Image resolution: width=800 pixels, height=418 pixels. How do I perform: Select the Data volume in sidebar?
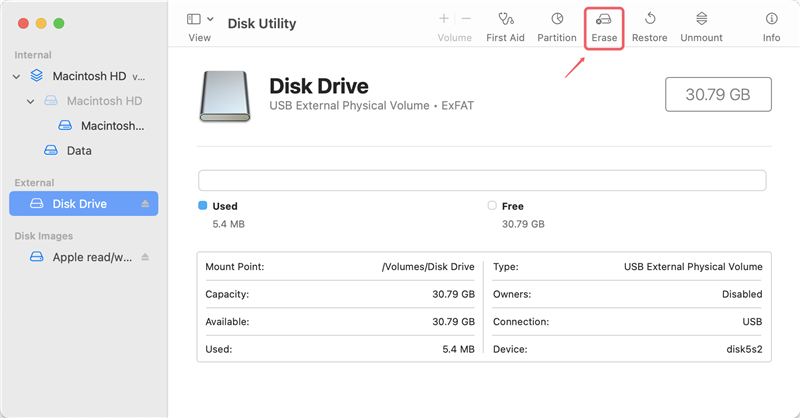[x=78, y=151]
